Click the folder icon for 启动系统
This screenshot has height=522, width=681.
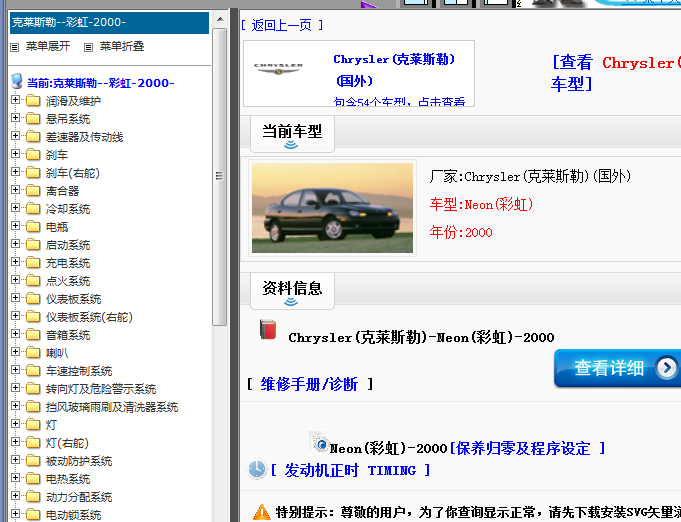(x=33, y=245)
